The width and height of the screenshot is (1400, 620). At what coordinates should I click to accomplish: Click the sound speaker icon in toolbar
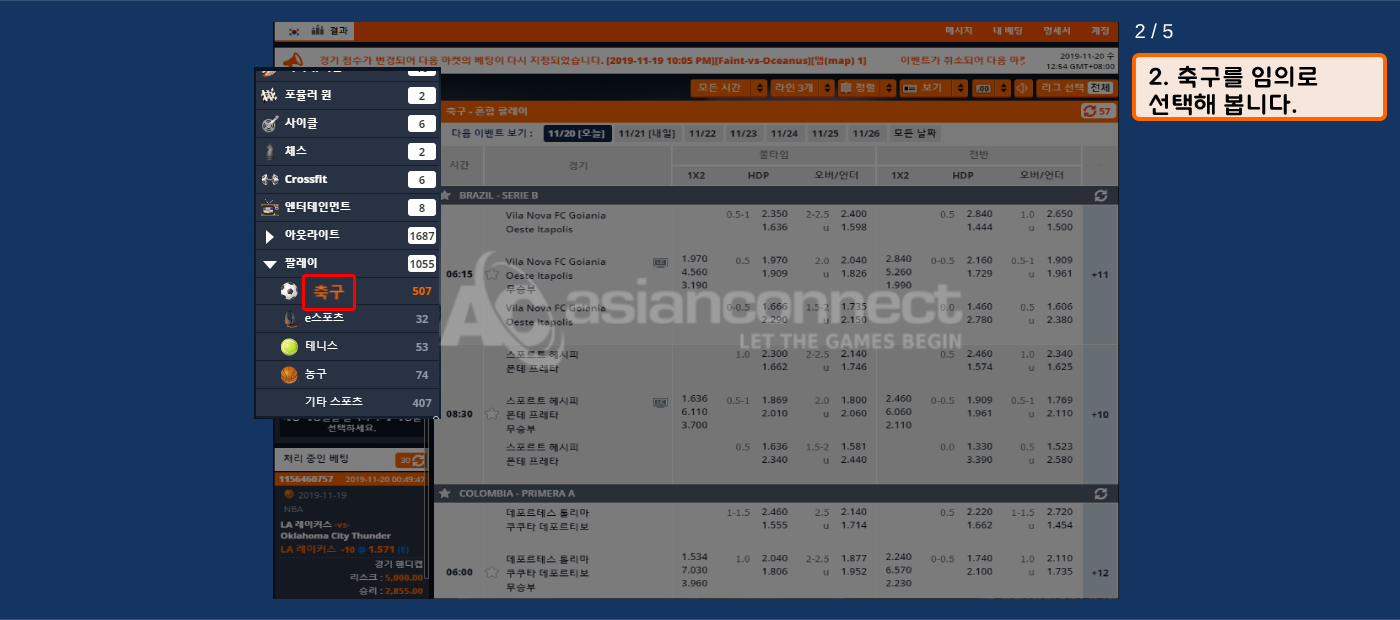1022,88
